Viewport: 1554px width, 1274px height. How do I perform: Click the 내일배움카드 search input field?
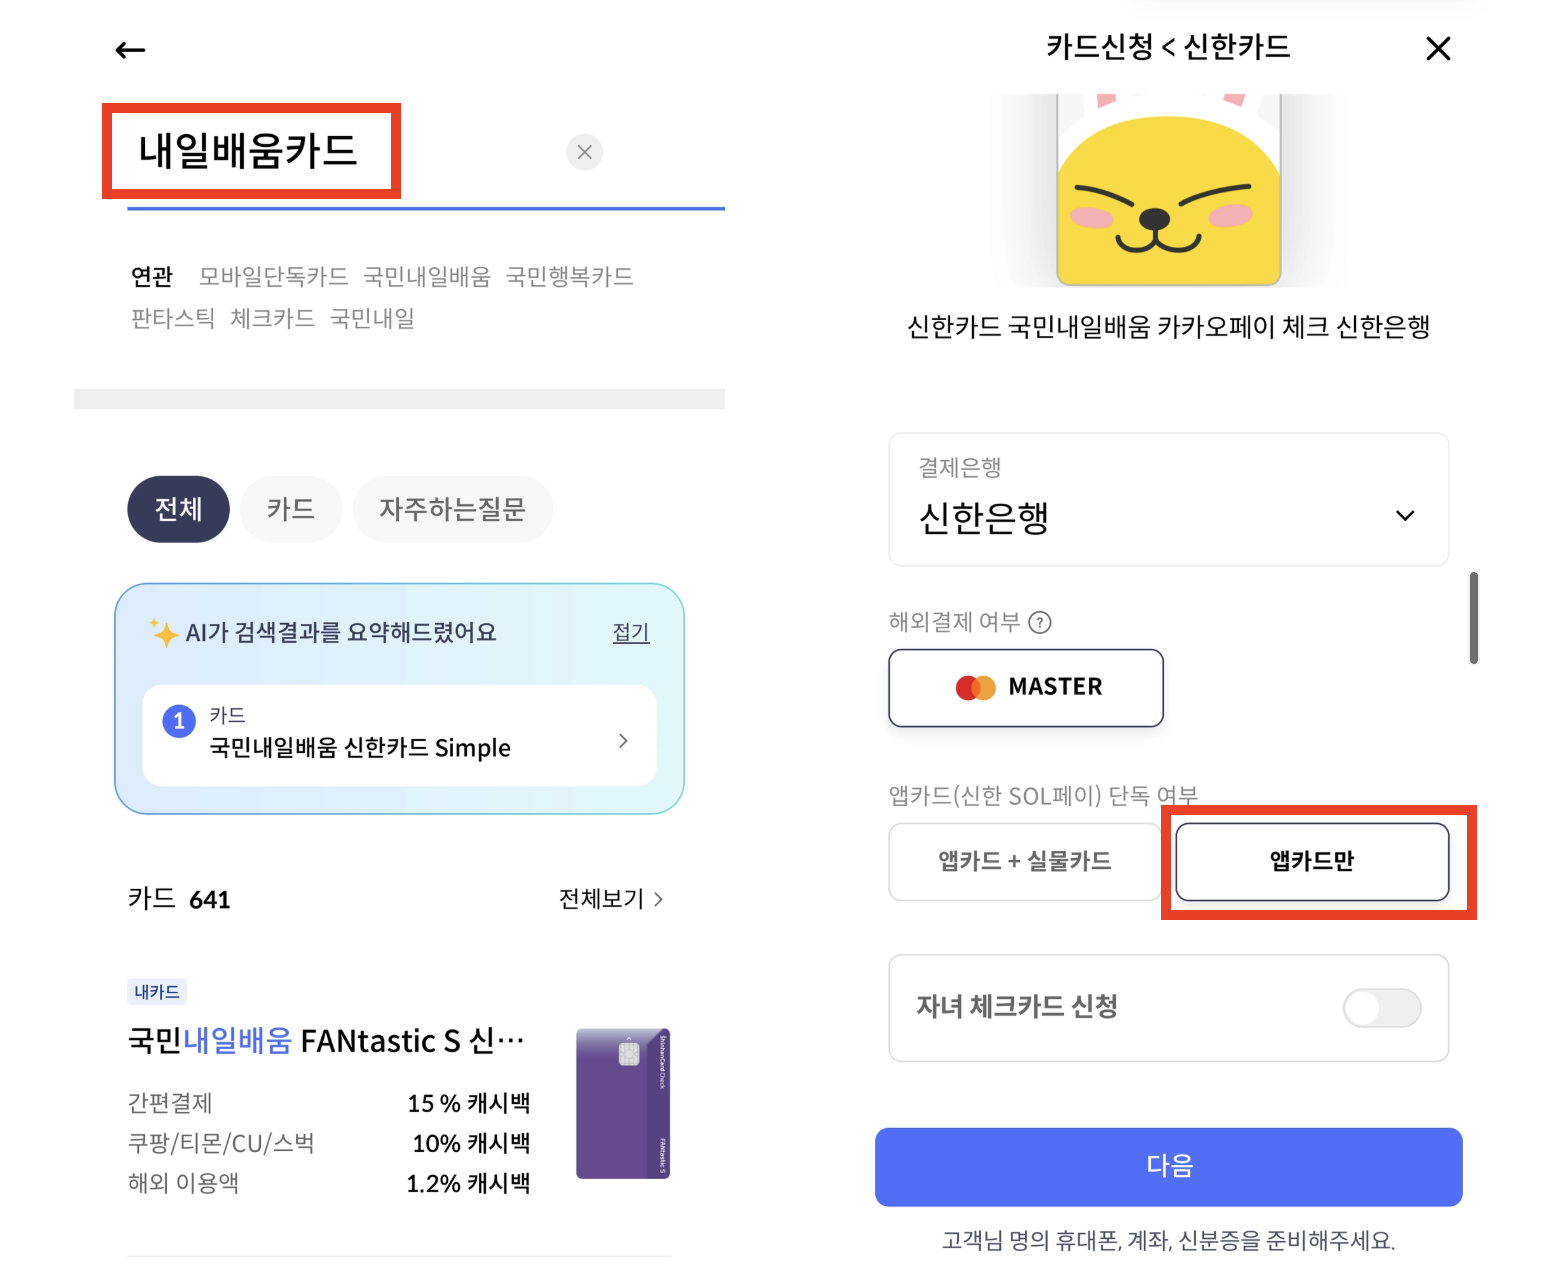click(x=340, y=152)
